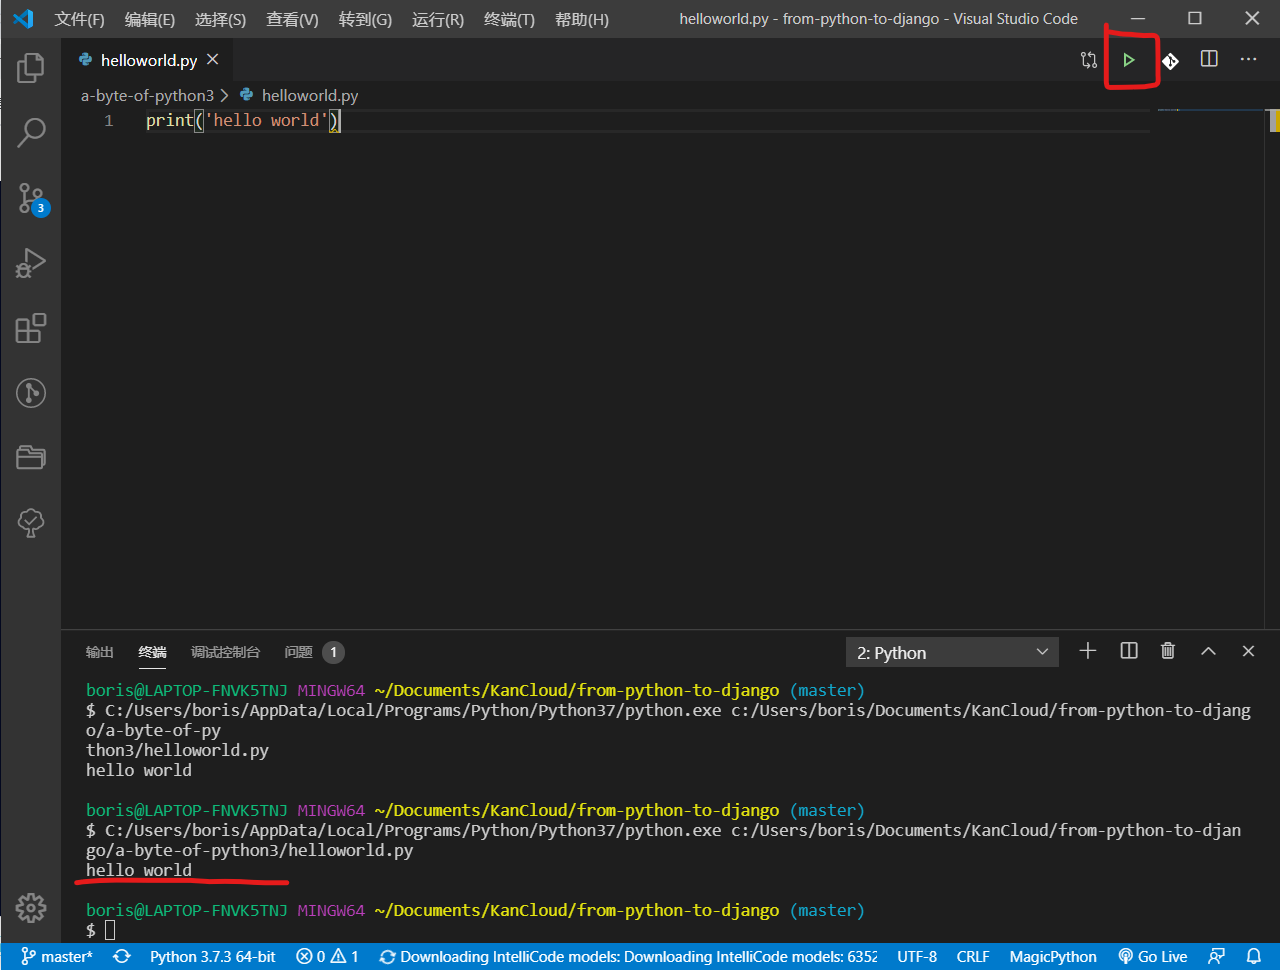Switch to the 终端 panel tab
1280x970 pixels.
[152, 652]
